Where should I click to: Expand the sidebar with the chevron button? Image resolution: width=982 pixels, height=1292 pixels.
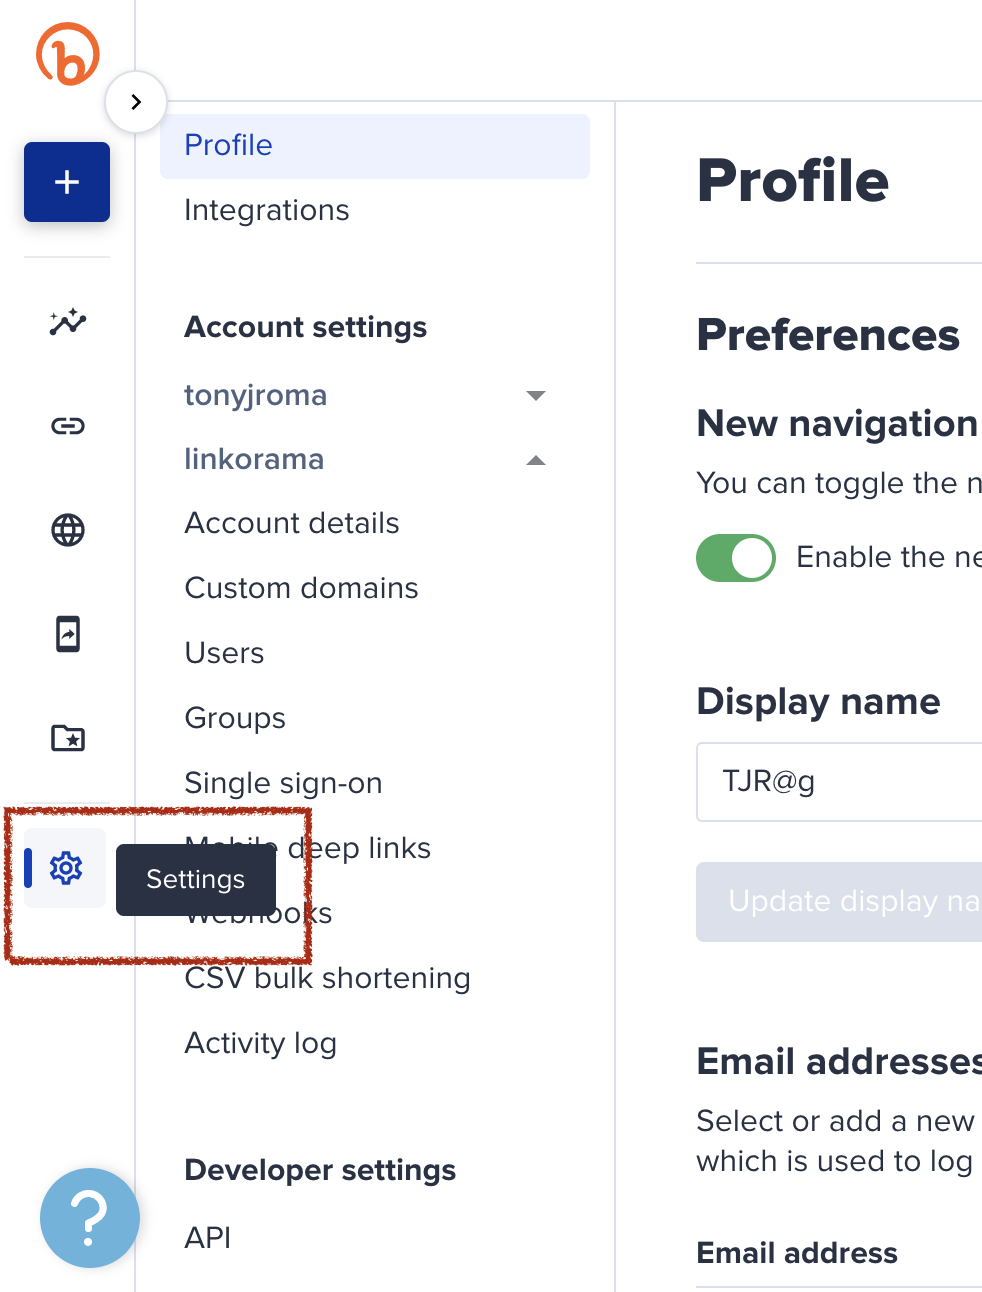(136, 102)
